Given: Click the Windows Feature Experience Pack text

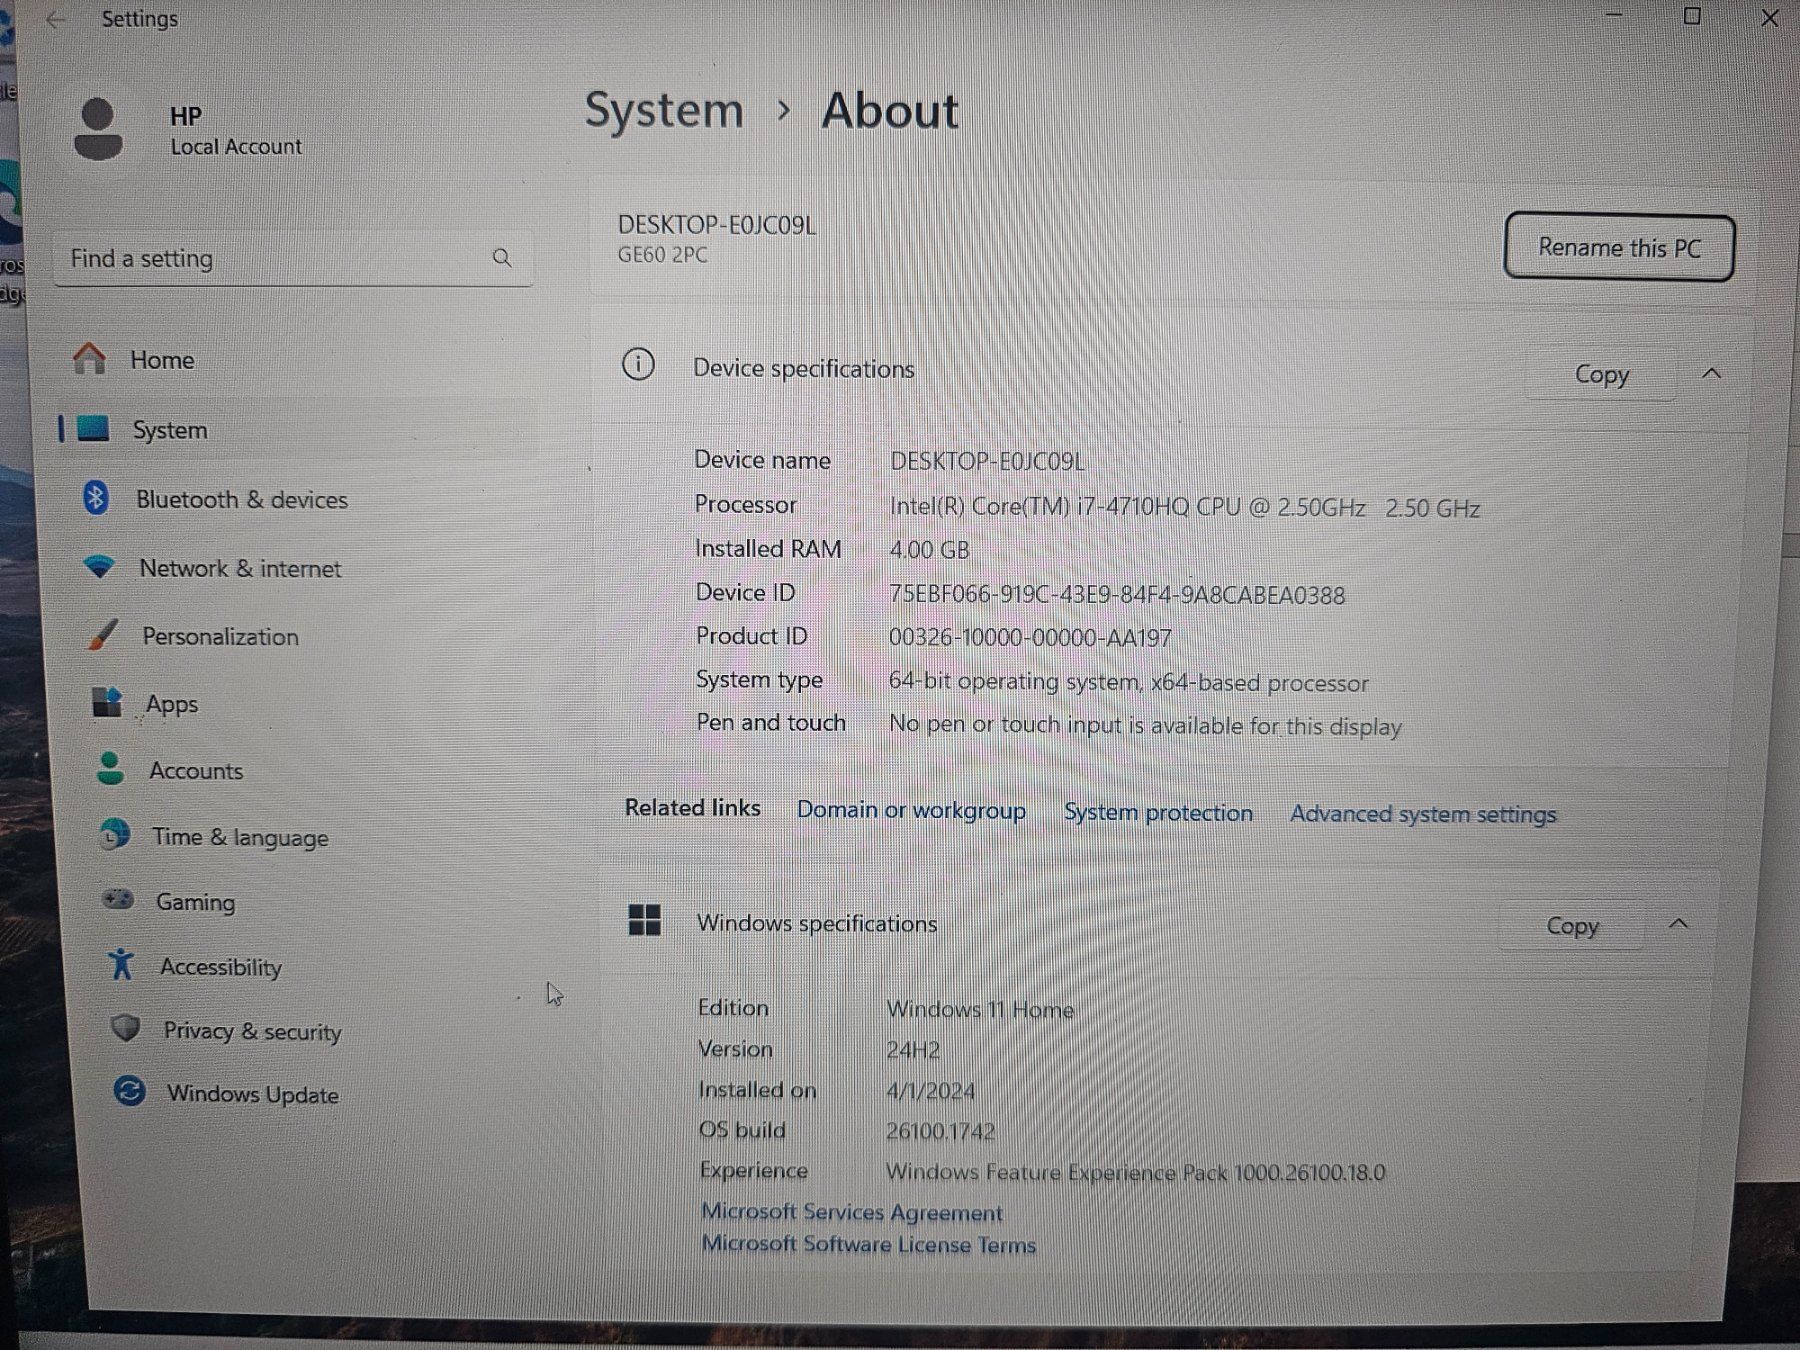Looking at the screenshot, I should (x=1135, y=1172).
